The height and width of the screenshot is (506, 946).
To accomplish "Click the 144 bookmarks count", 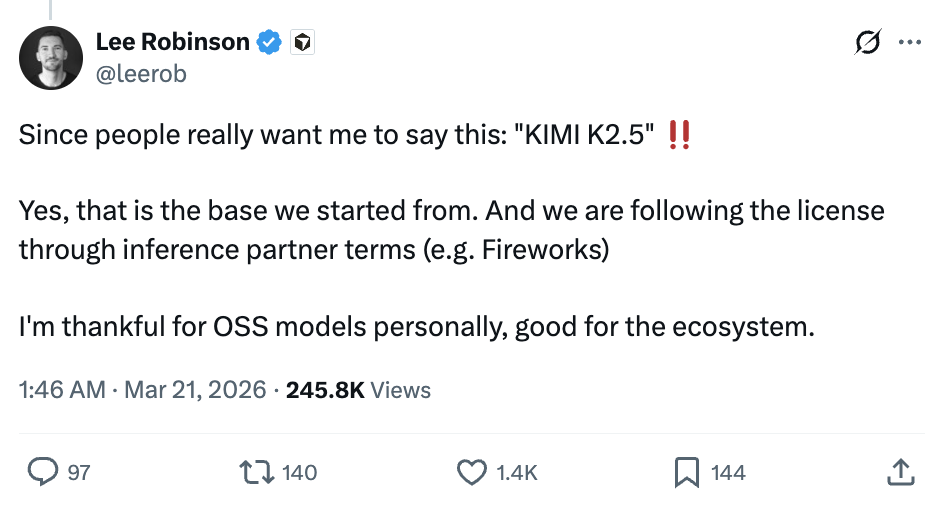I will pyautogui.click(x=728, y=472).
